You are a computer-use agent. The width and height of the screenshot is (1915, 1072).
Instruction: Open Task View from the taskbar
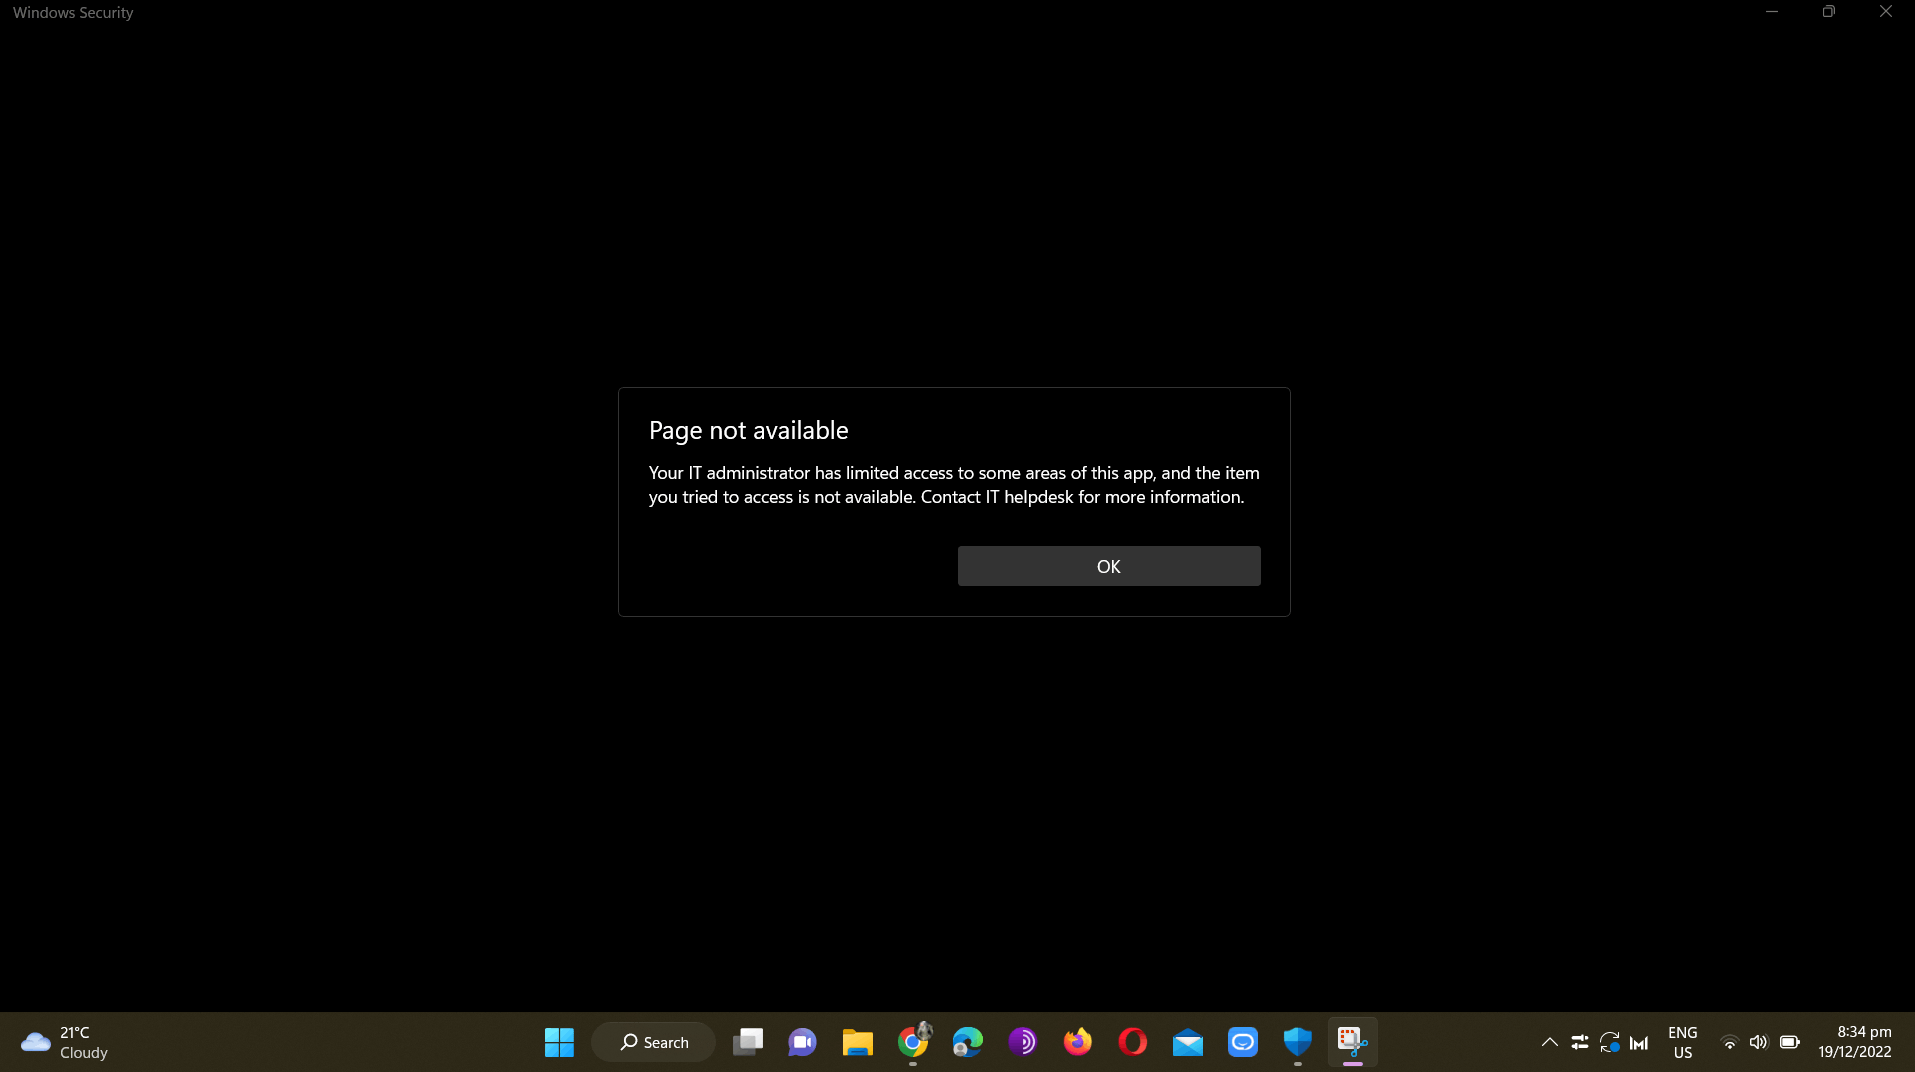click(748, 1042)
